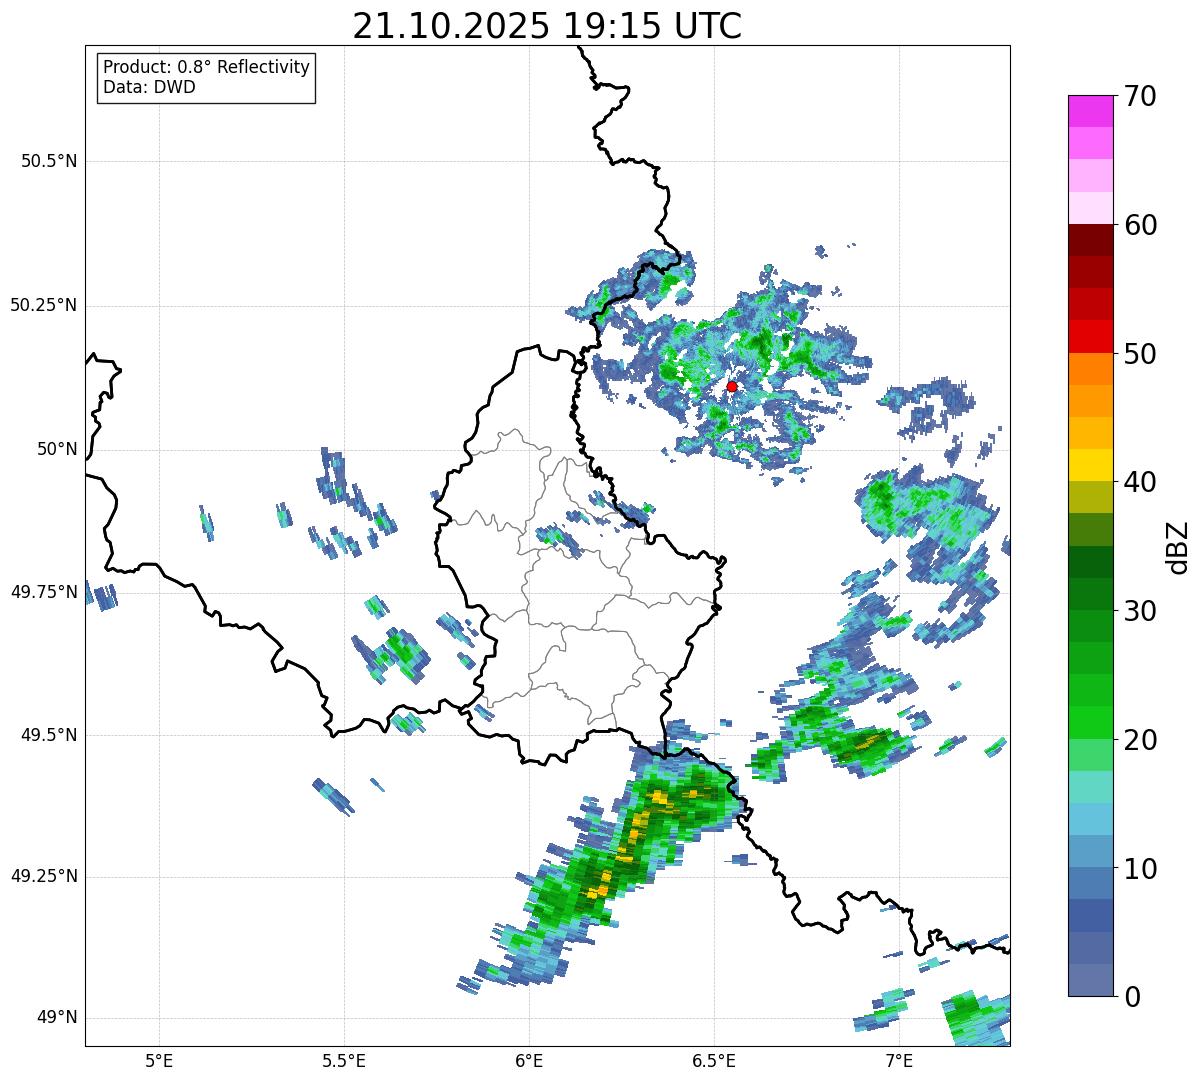The height and width of the screenshot is (1081, 1202).
Task: Click the colorbar tick label 10
Action: [1140, 869]
